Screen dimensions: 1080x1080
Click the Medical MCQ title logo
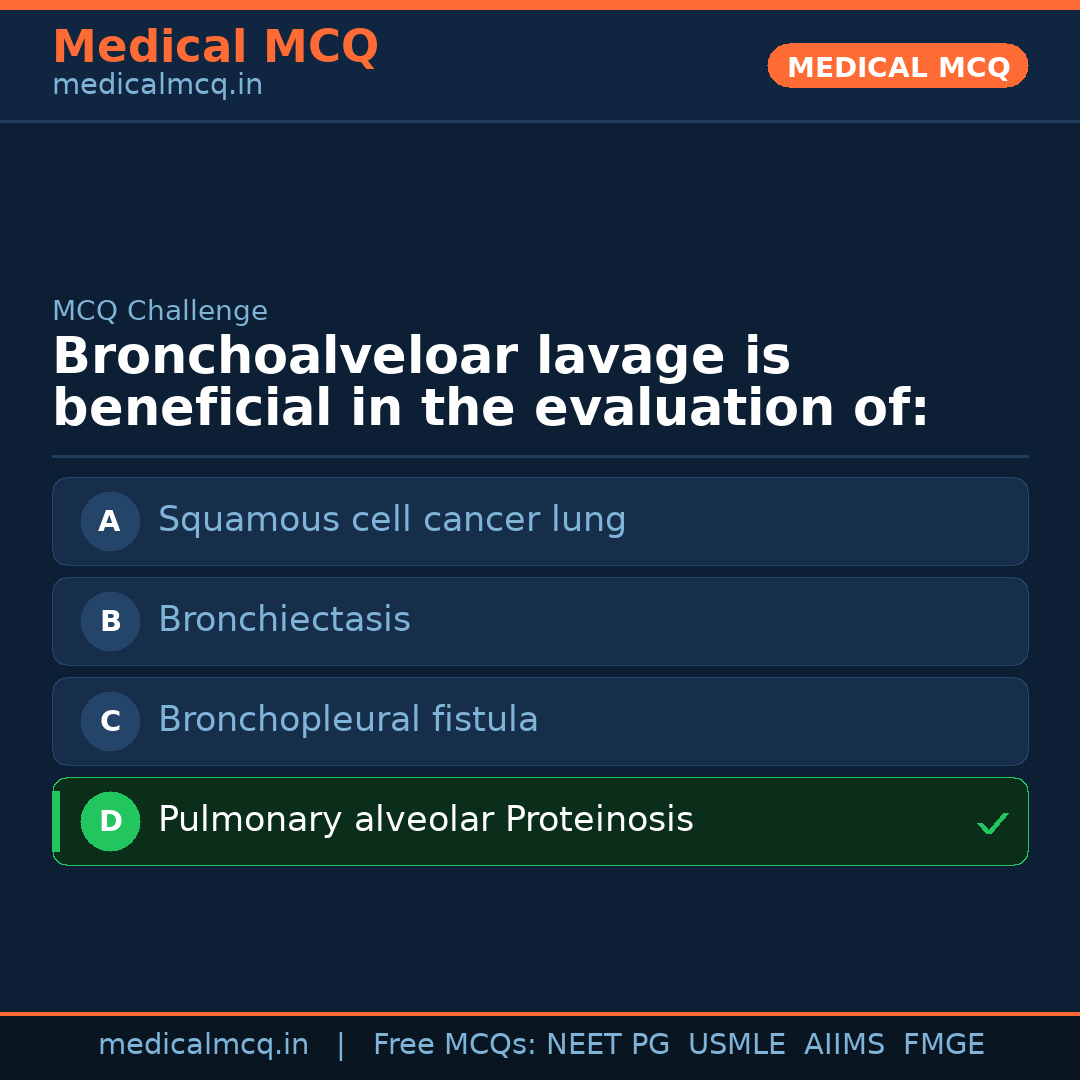point(215,46)
